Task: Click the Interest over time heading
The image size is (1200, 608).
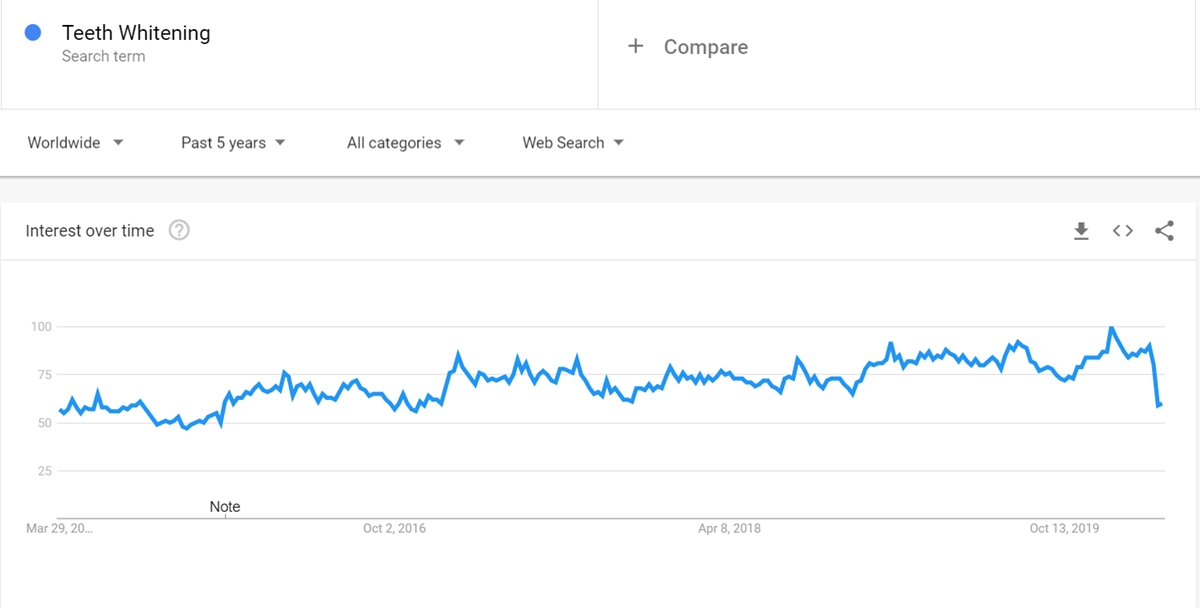Action: (90, 231)
